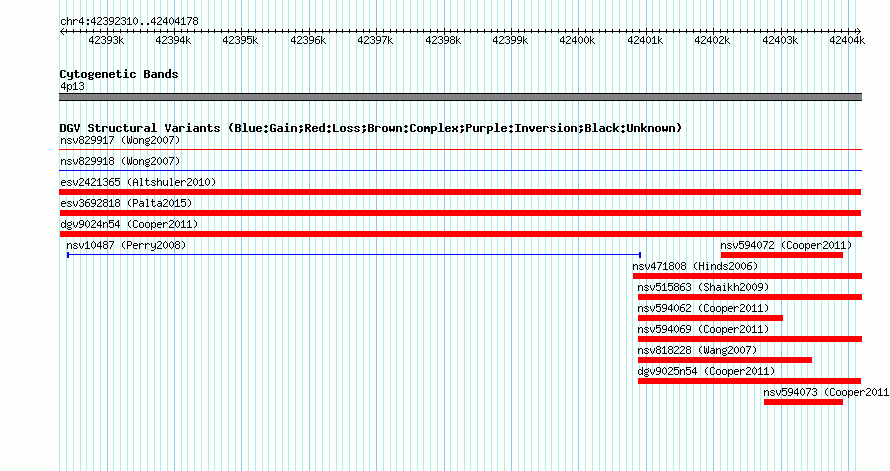Viewport: 890px width, 471px height.
Task: Click the red bar under nsv594073
Action: tap(803, 402)
